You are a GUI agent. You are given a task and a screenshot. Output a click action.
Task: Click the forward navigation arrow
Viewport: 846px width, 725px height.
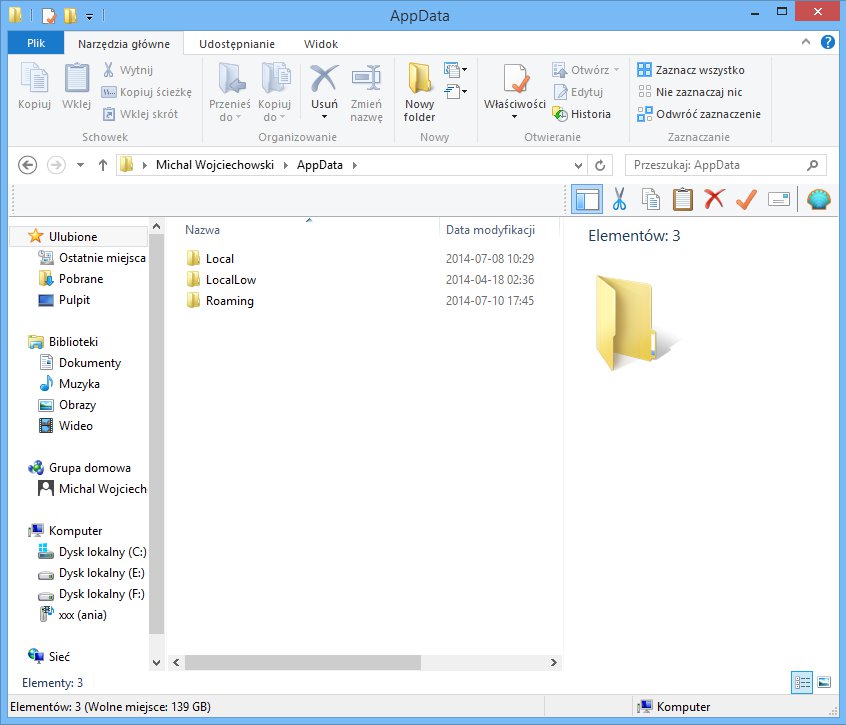[56, 165]
